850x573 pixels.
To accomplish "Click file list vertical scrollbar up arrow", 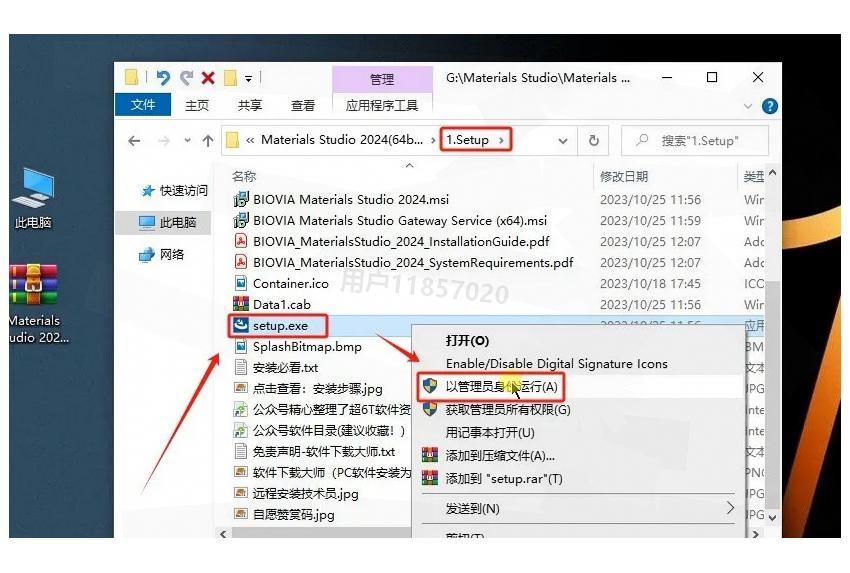I will click(x=772, y=173).
